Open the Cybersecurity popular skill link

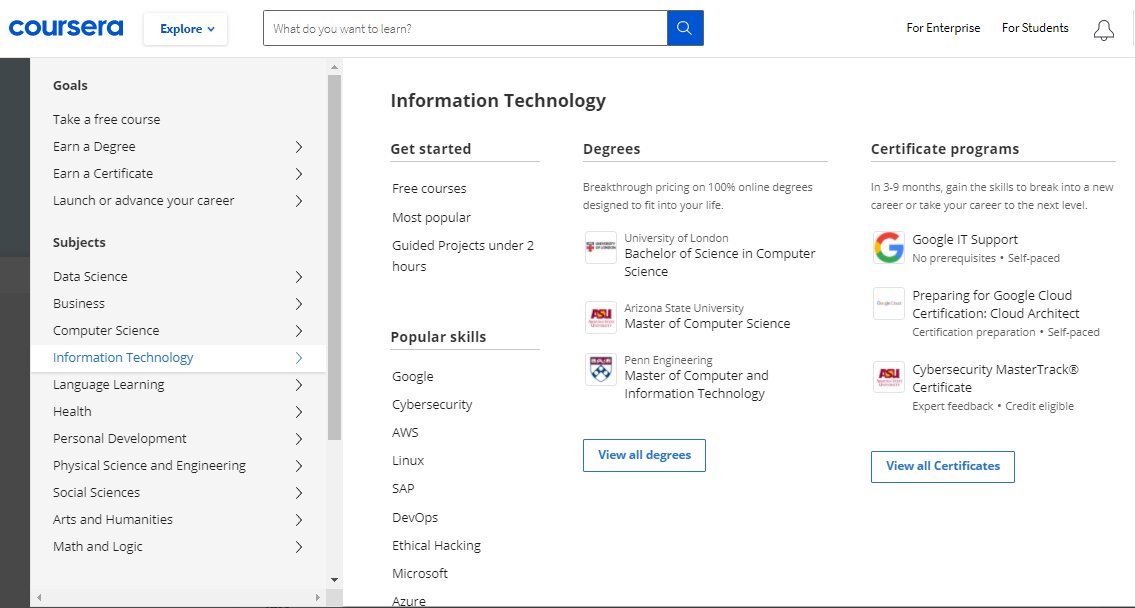pos(432,405)
